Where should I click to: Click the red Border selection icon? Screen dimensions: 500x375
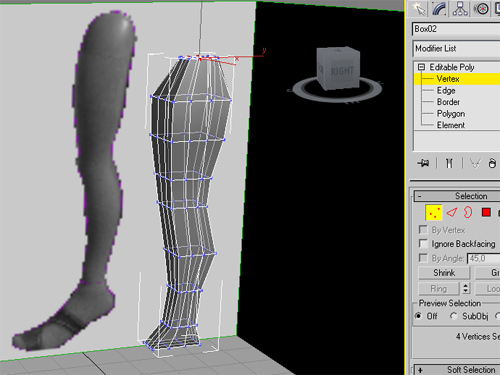[x=468, y=212]
